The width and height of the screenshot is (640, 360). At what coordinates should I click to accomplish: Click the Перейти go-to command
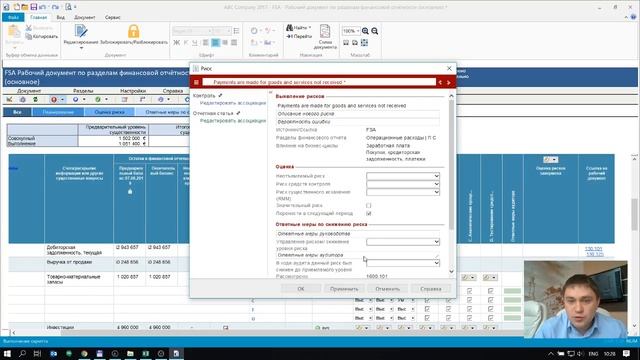pyautogui.click(x=299, y=36)
